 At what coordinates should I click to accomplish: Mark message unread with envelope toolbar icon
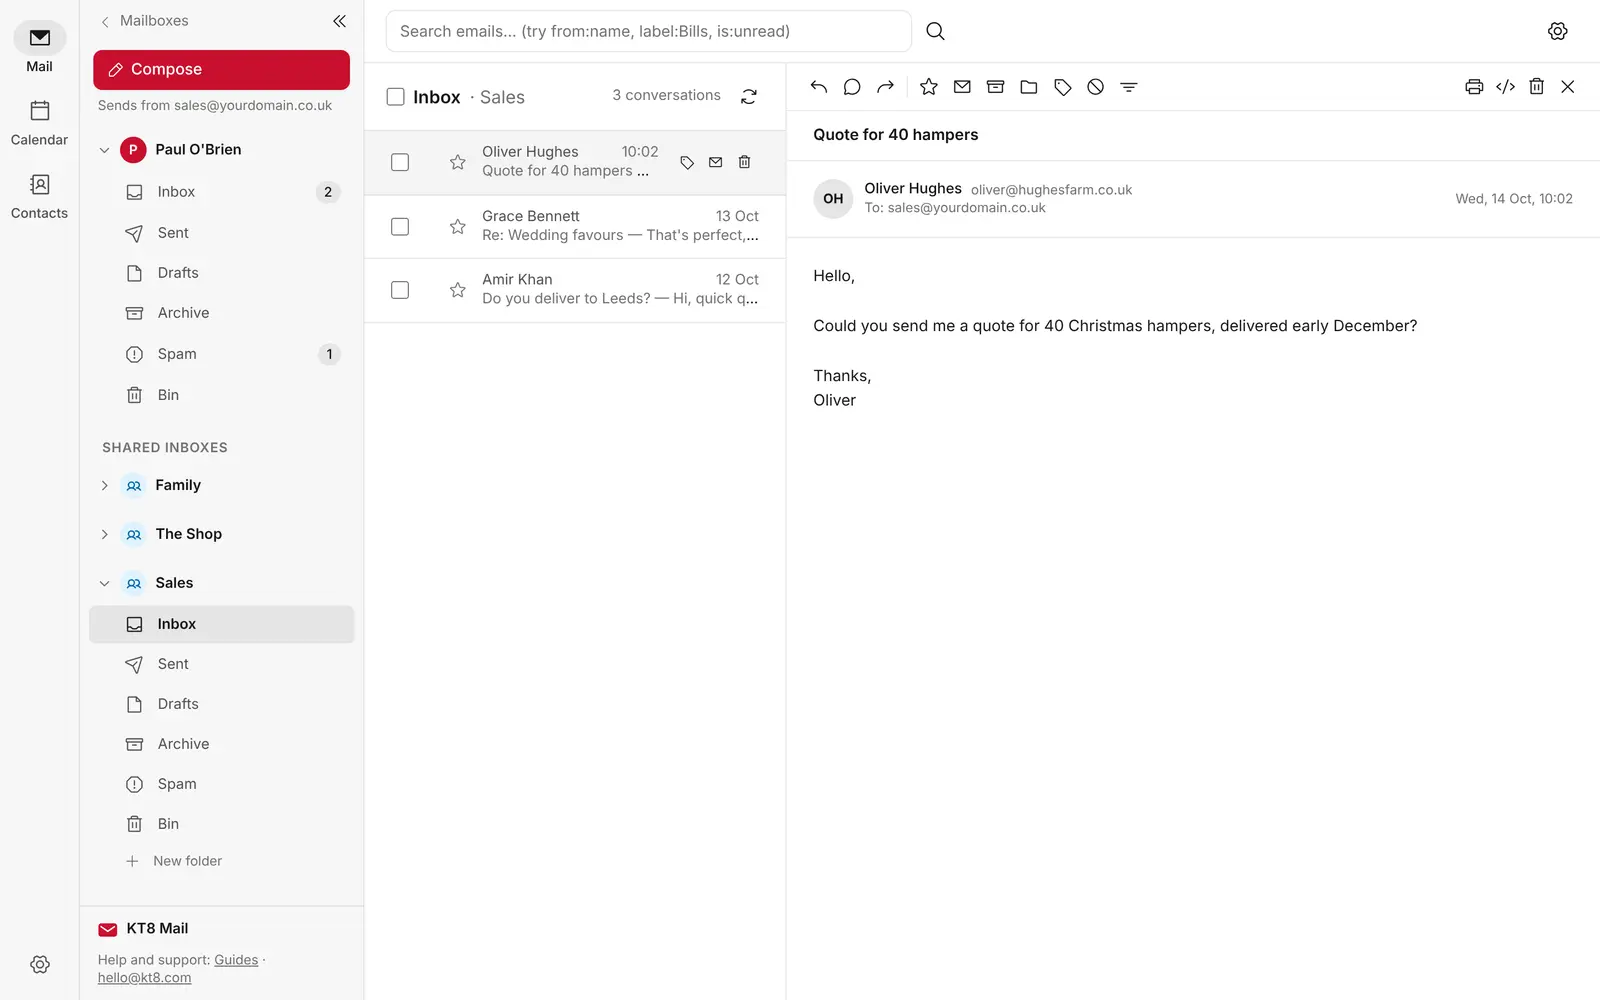pos(962,87)
